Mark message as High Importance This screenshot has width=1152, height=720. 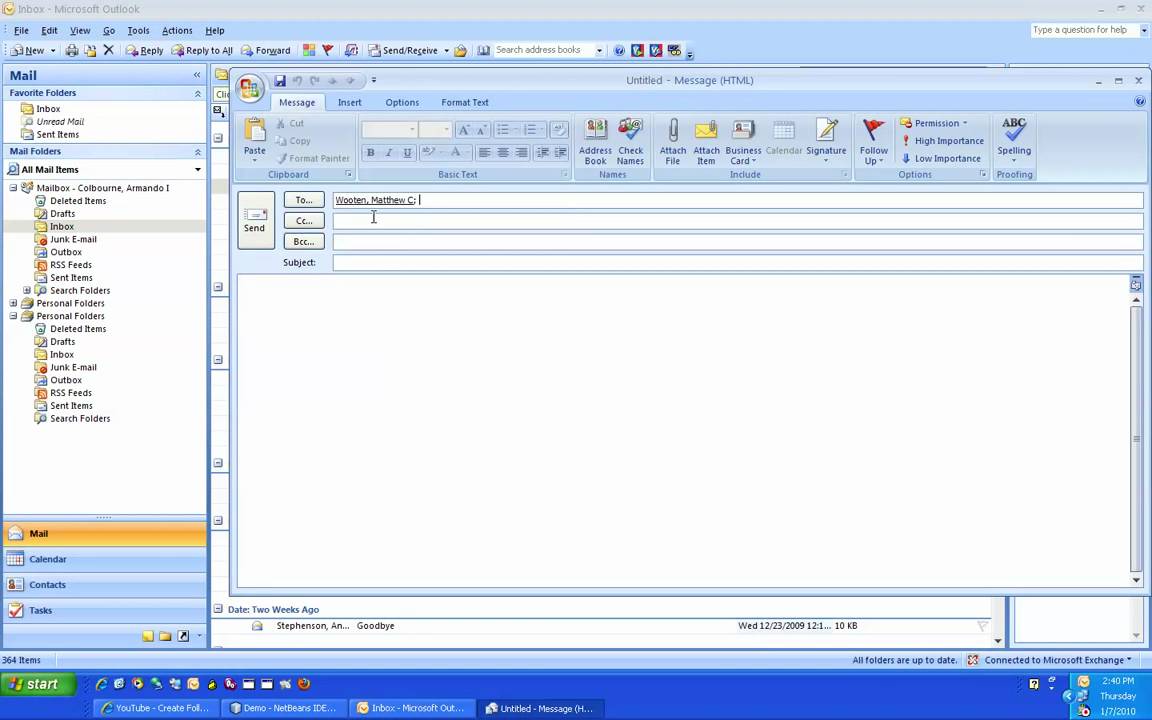pos(943,141)
